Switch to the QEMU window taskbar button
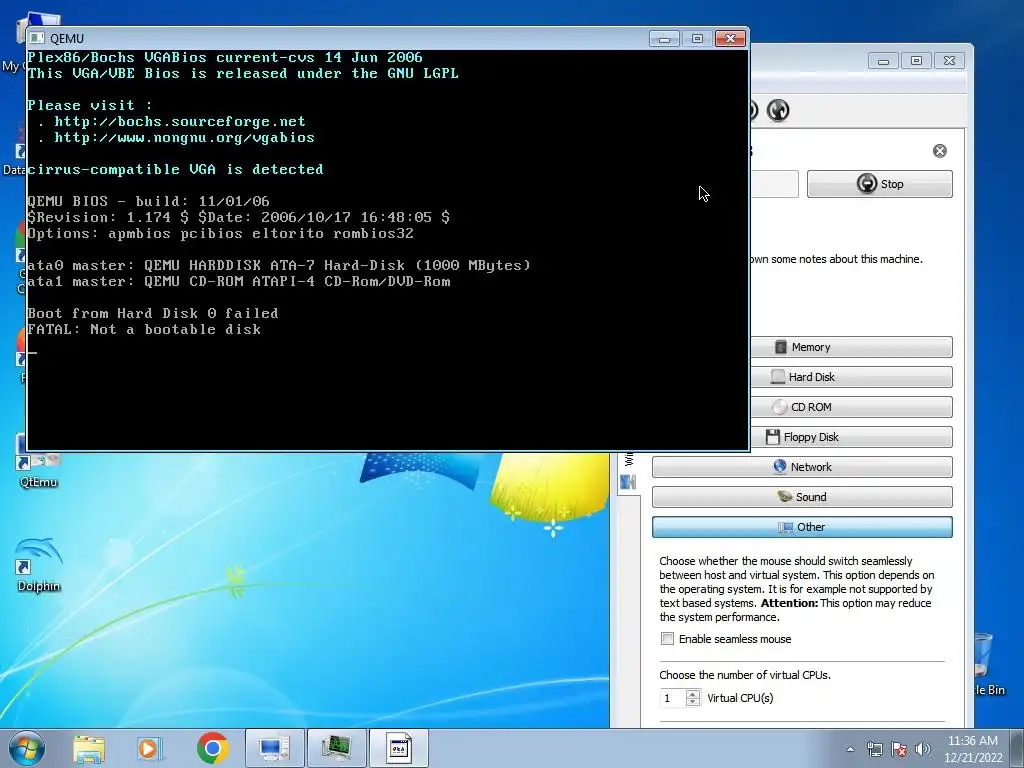 point(399,748)
